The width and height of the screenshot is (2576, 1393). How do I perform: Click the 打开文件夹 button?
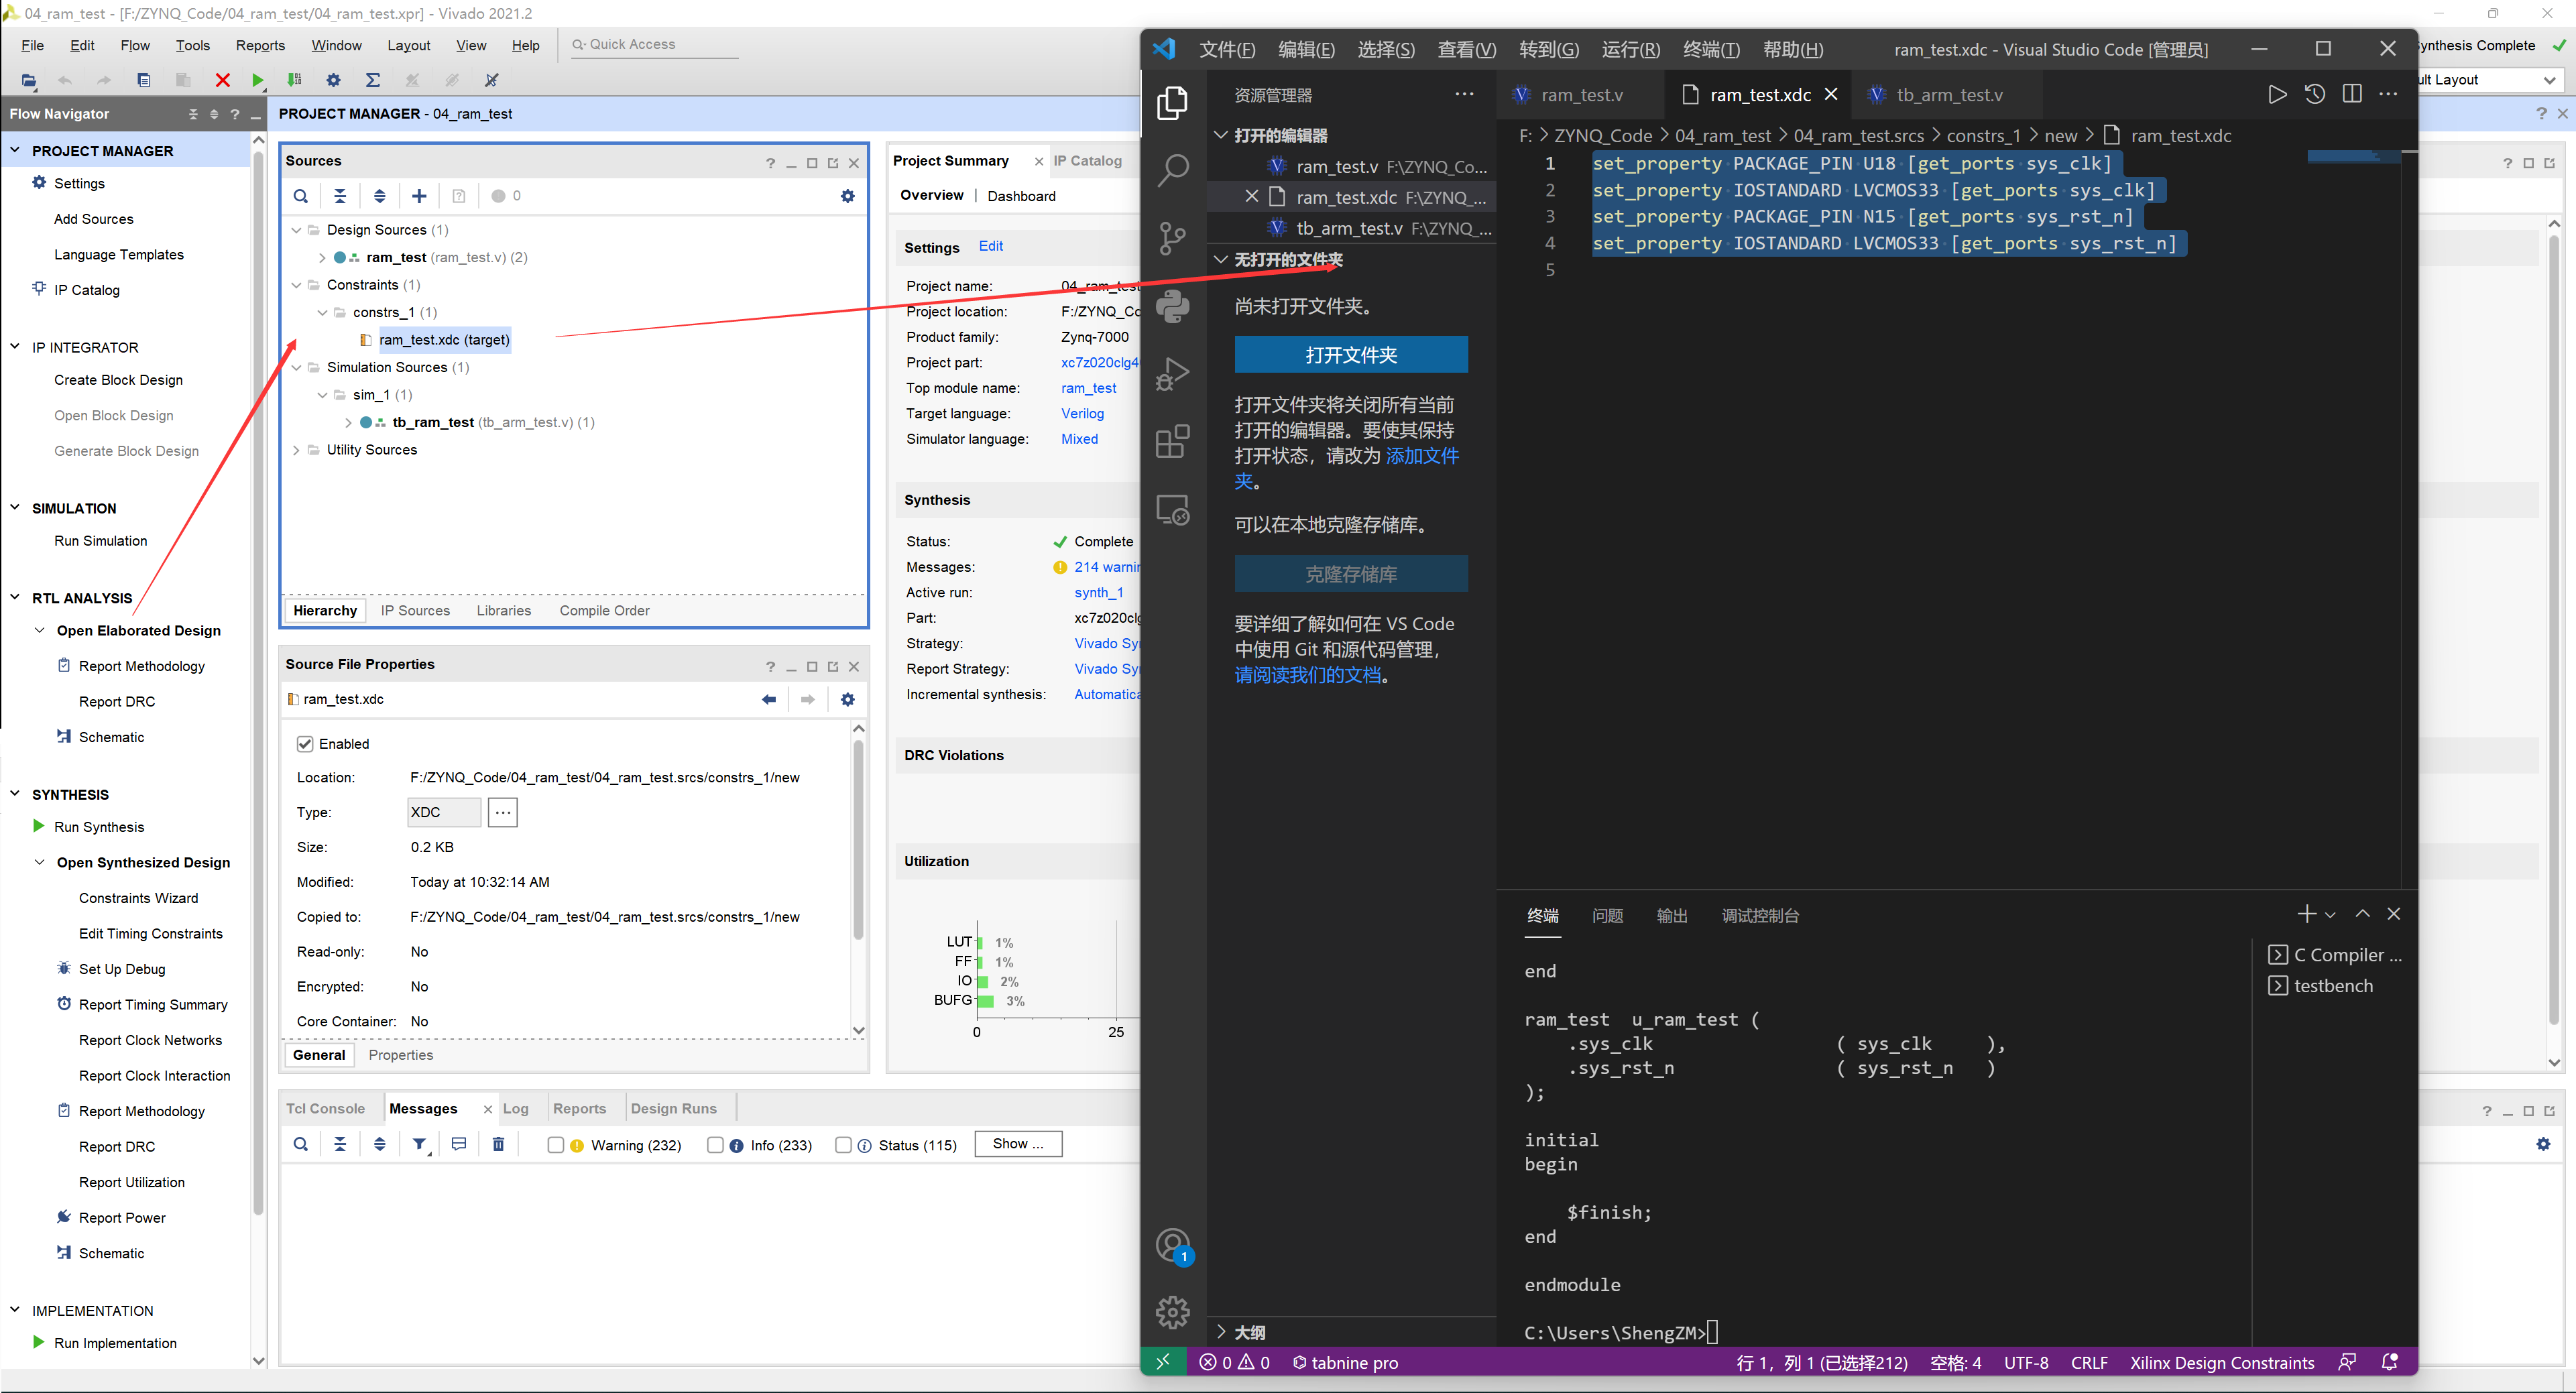[1351, 354]
